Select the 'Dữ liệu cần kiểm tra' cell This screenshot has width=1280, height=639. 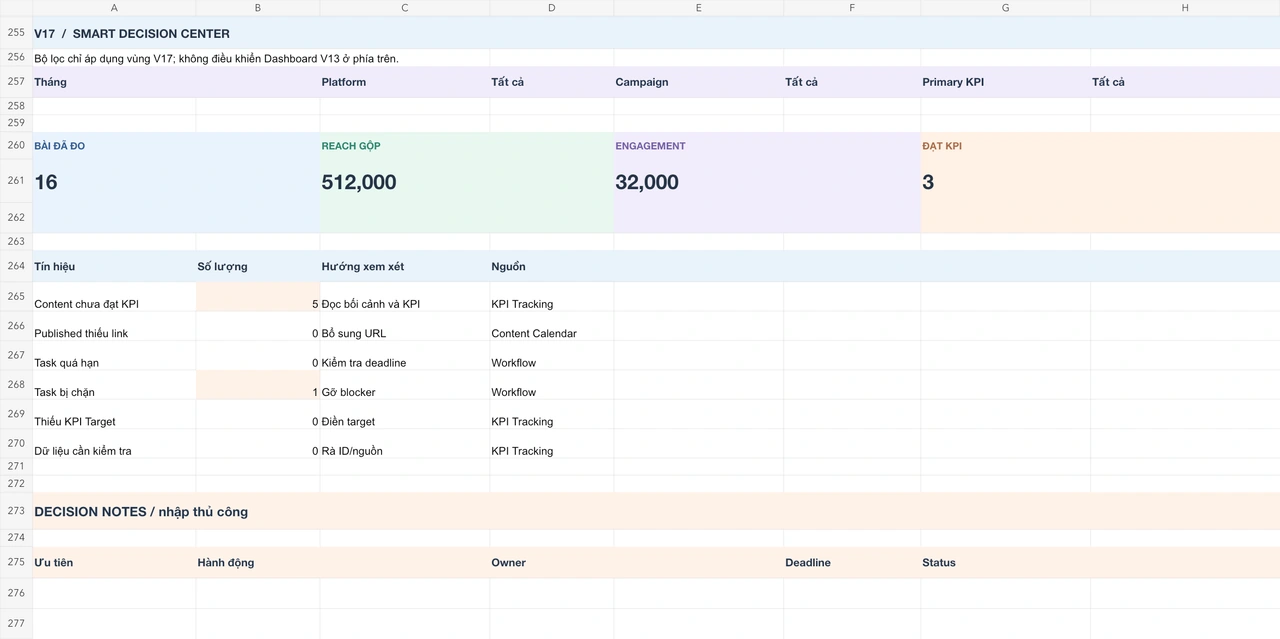click(114, 444)
